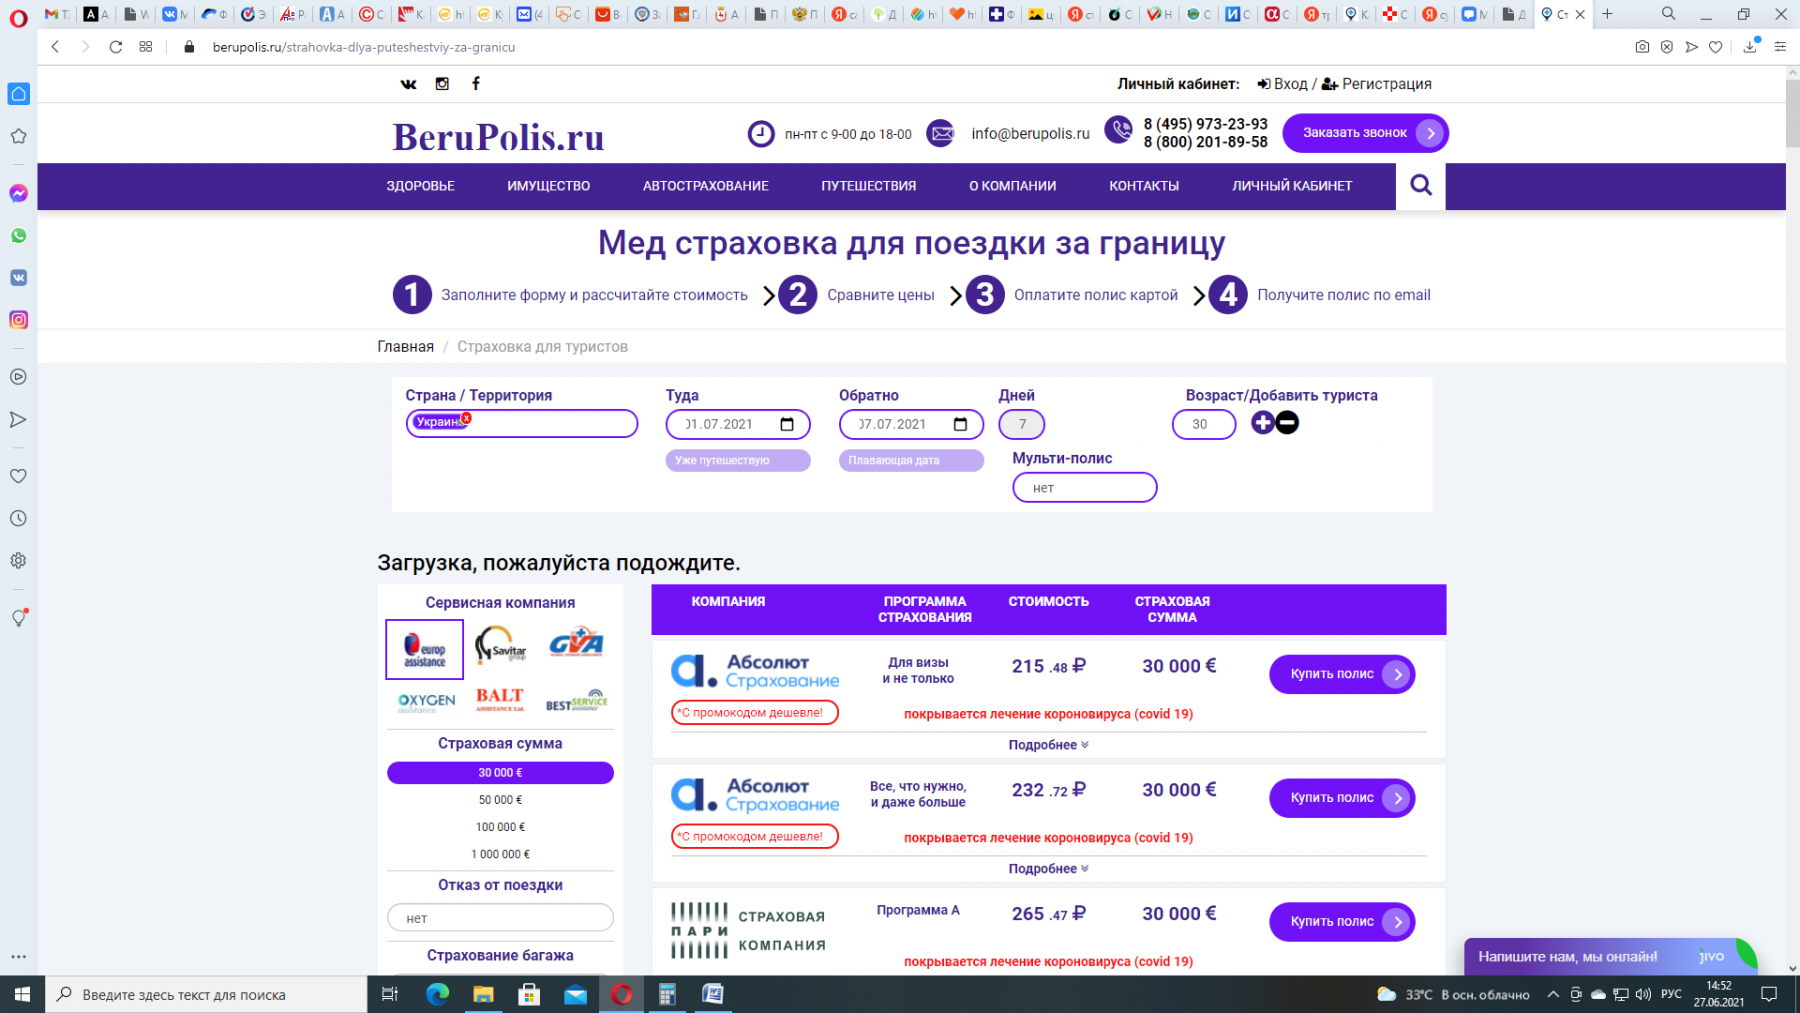Screen dimensions: 1800x1013
Task: Open browser snapshot camera icon
Action: [1642, 47]
